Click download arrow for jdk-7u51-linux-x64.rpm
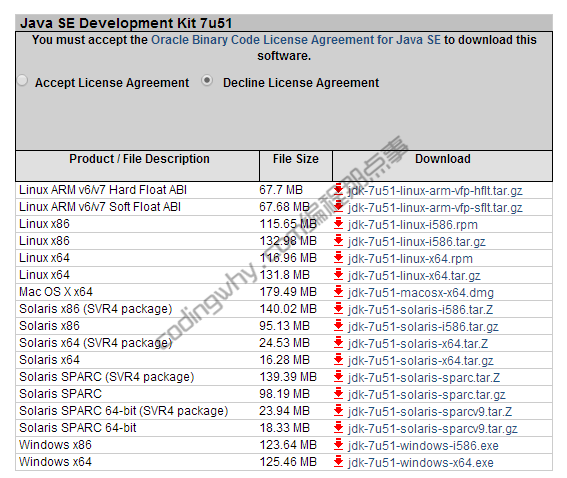The height and width of the screenshot is (478, 567). pos(338,257)
